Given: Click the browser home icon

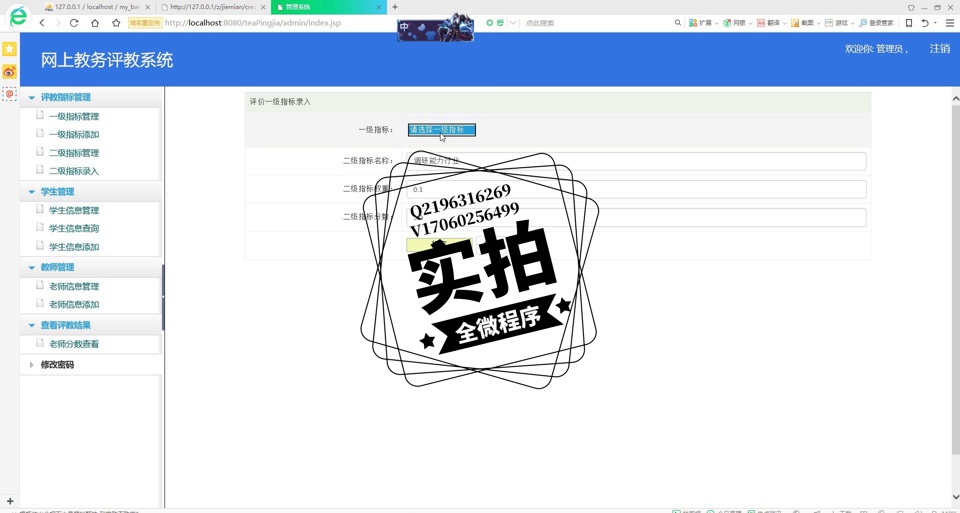Looking at the screenshot, I should [x=95, y=23].
